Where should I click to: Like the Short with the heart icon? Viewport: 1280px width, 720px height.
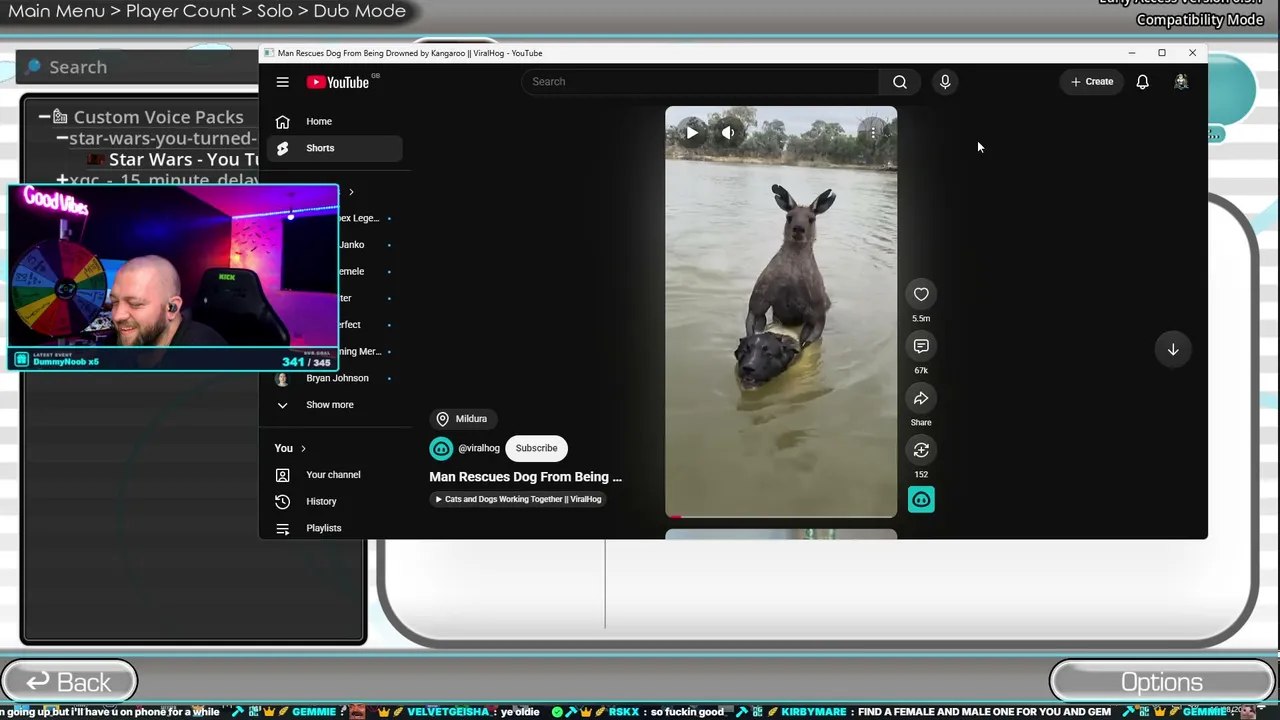pyautogui.click(x=921, y=294)
